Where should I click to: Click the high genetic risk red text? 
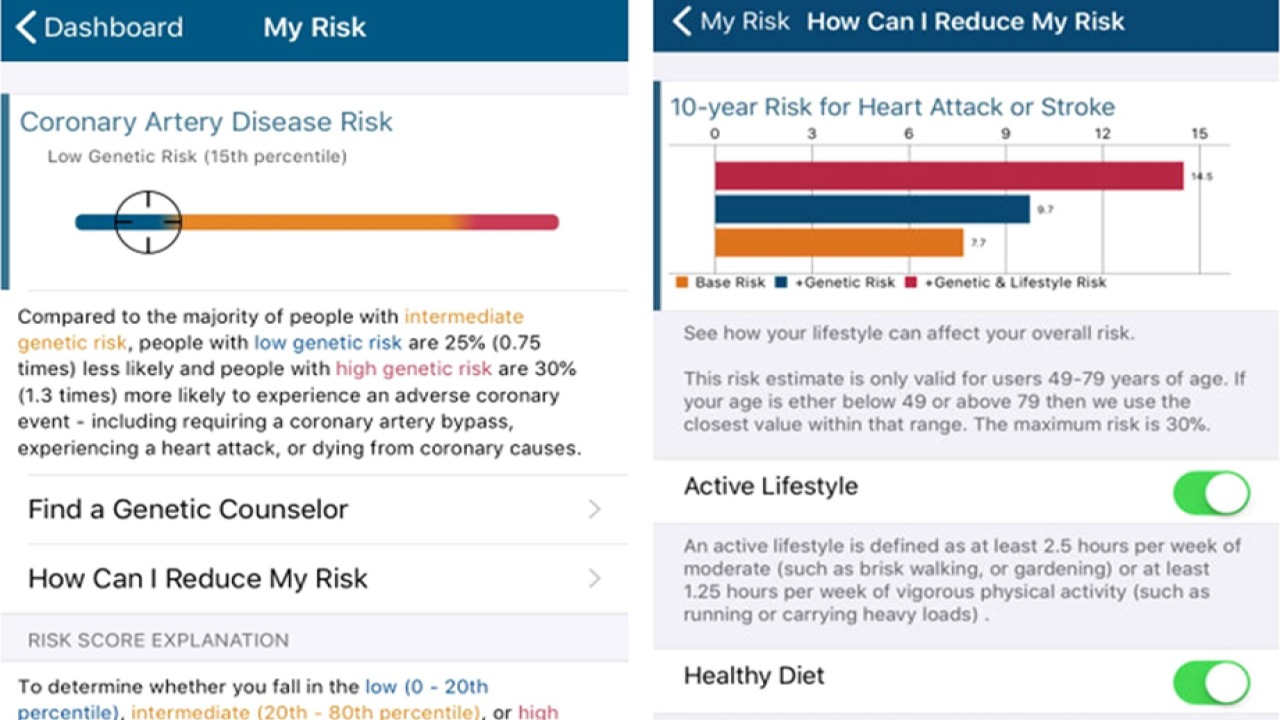[413, 369]
